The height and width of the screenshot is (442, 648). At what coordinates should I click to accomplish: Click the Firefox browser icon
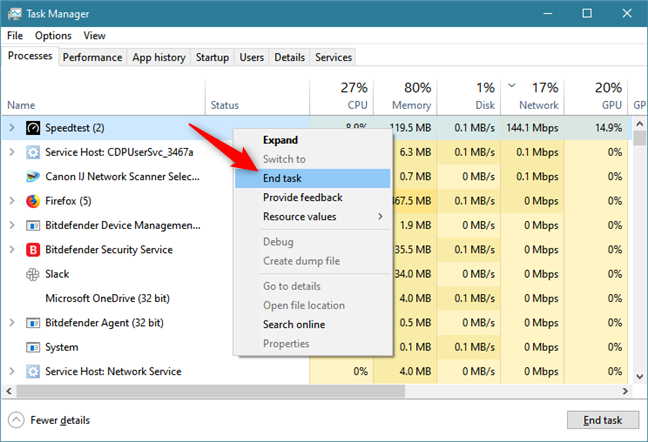click(x=33, y=201)
